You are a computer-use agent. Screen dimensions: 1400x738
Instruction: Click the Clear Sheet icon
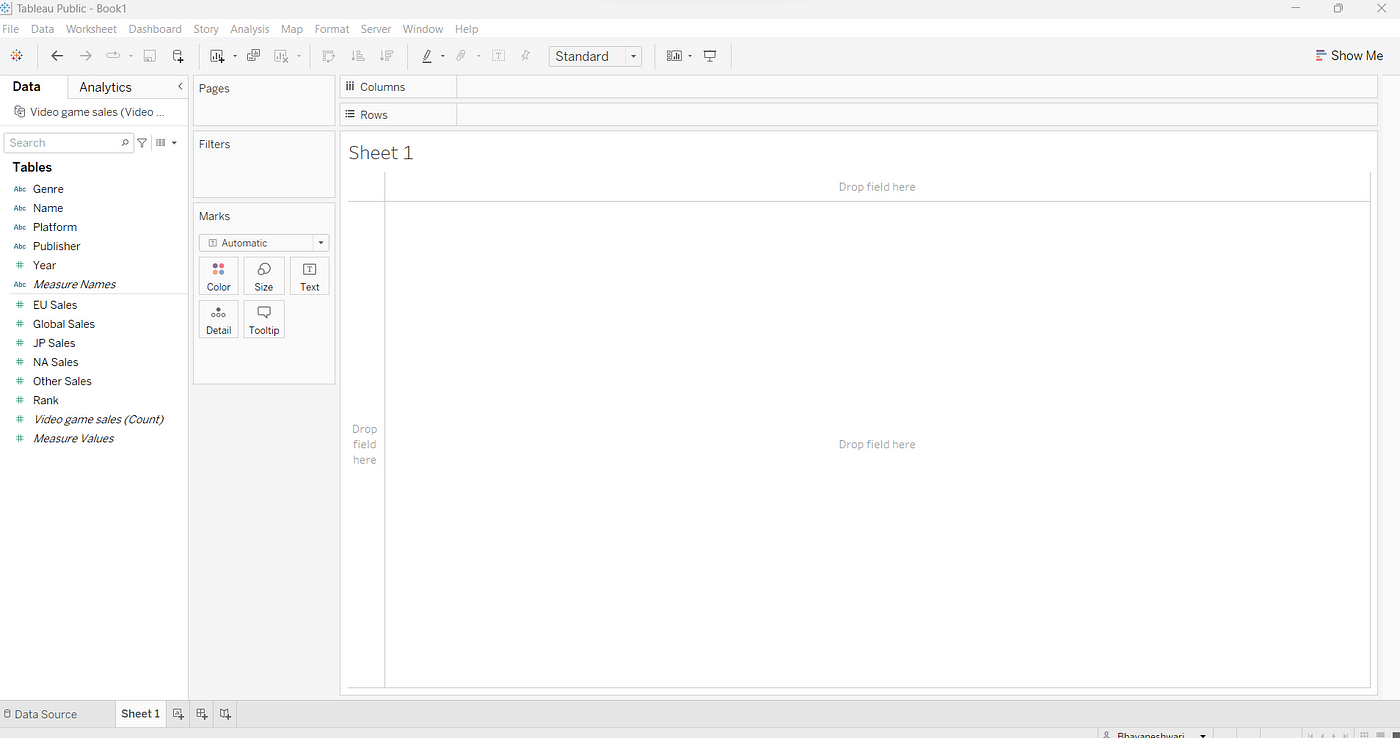click(281, 56)
